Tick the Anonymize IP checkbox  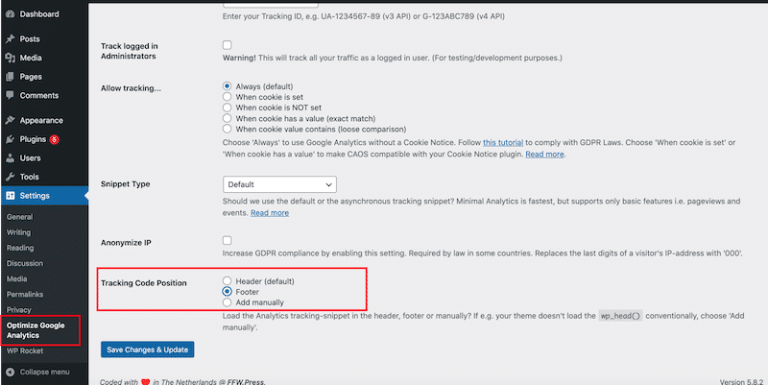coord(227,241)
